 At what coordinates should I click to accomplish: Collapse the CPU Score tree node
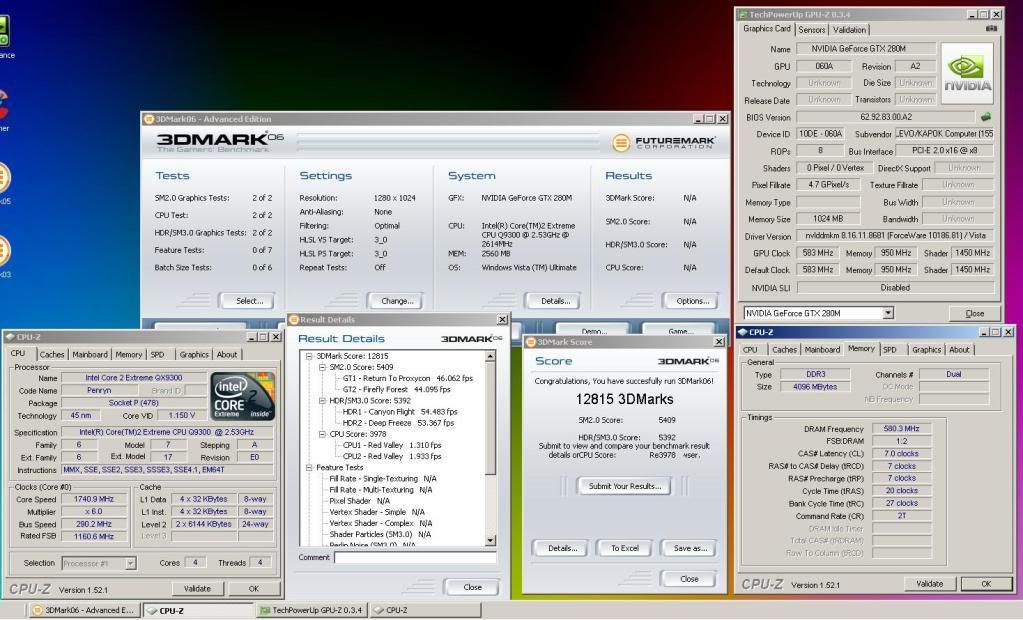coord(322,433)
